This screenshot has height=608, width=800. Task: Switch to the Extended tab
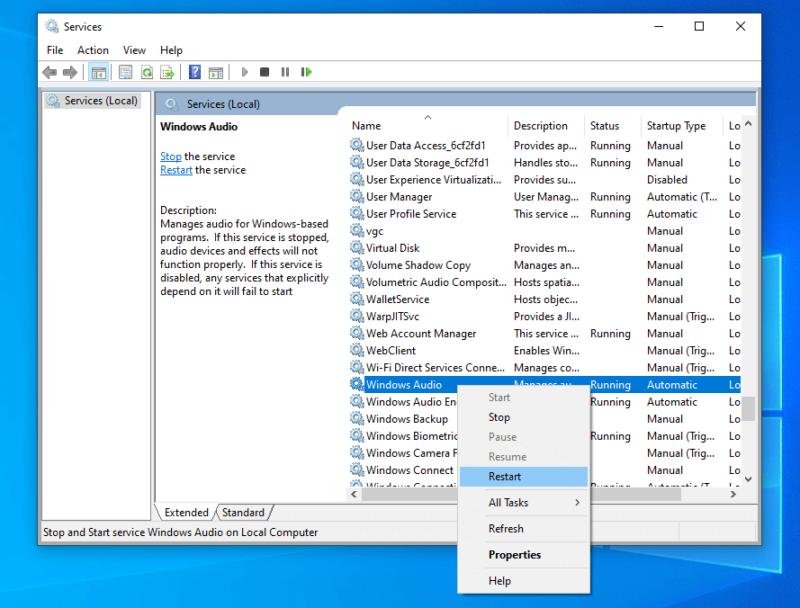(186, 512)
